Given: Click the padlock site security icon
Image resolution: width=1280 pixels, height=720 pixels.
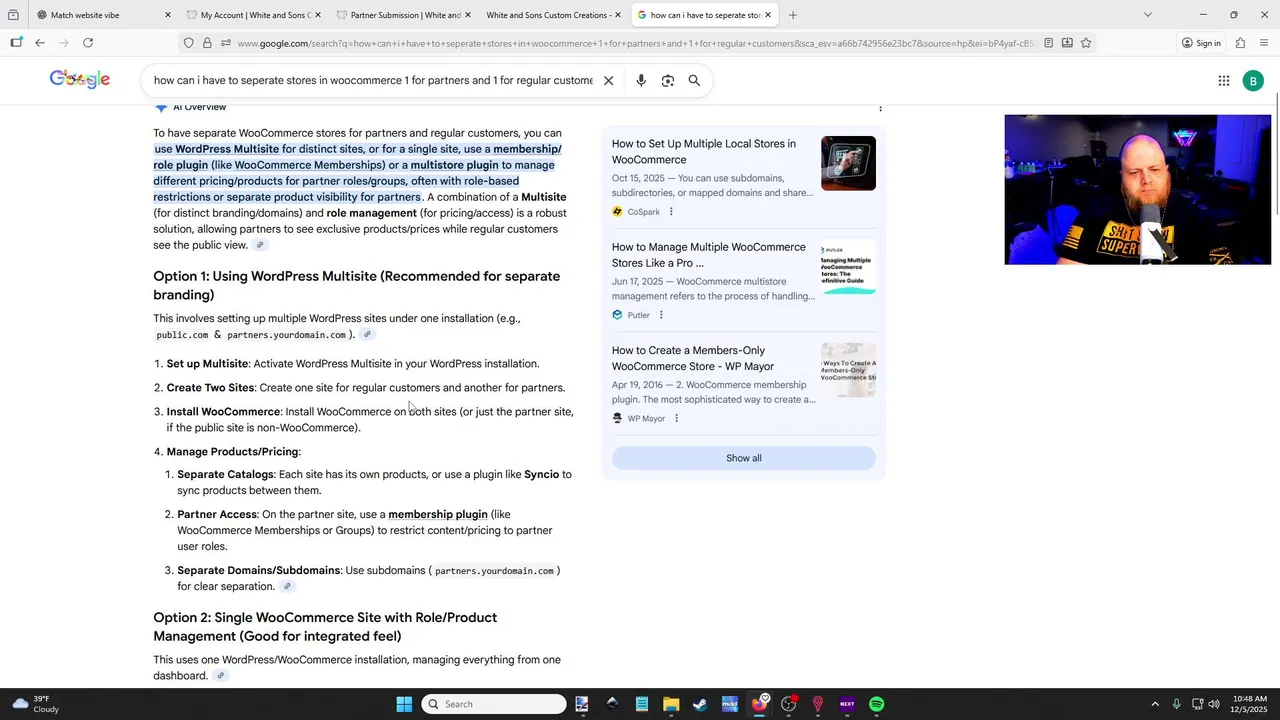Looking at the screenshot, I should click(207, 43).
